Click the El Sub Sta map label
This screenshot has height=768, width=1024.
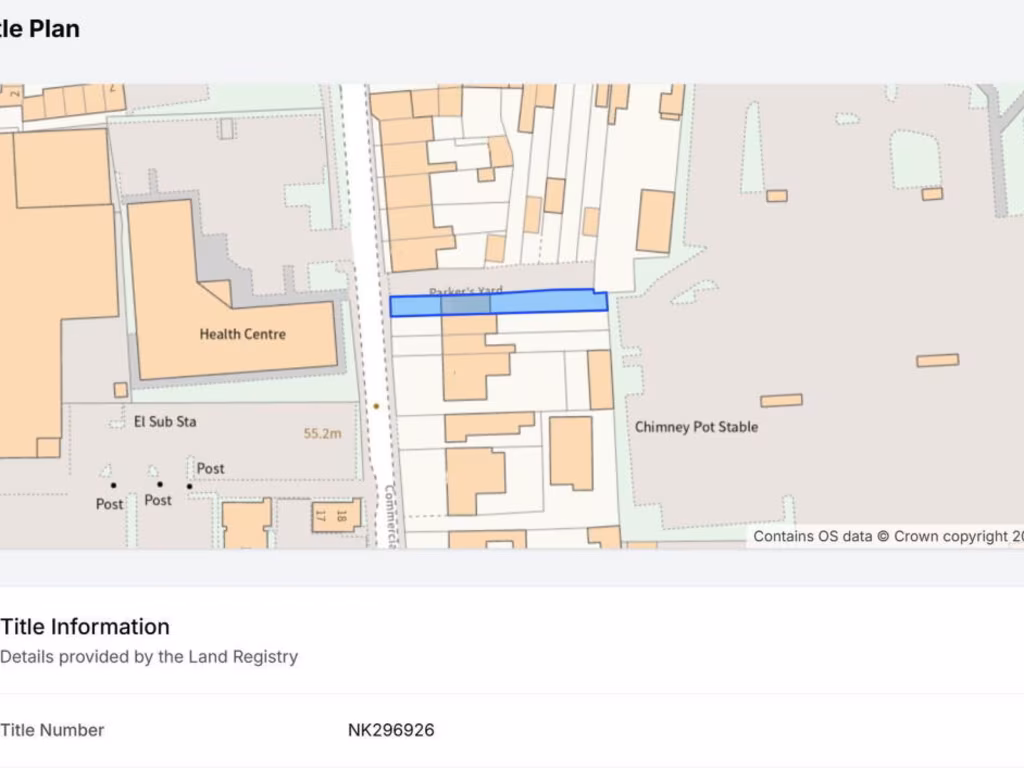165,422
